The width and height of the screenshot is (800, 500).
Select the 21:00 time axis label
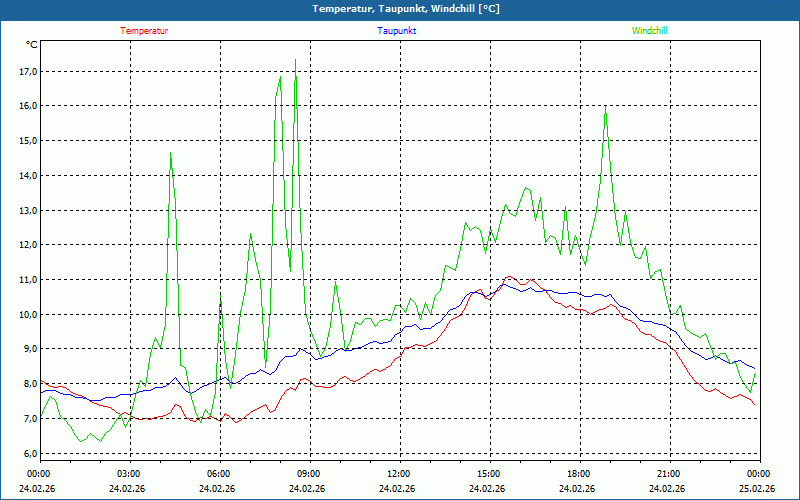668,474
